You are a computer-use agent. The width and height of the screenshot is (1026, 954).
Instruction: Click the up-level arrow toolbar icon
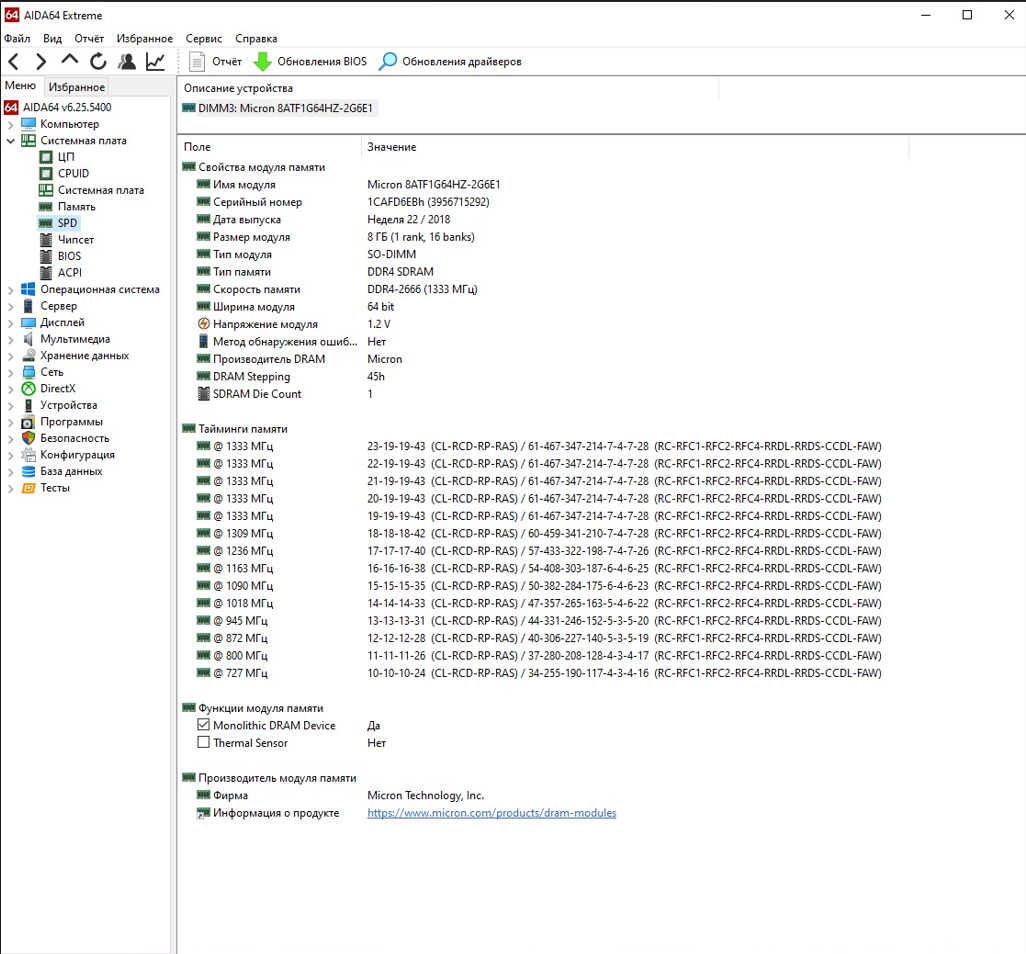click(x=69, y=62)
